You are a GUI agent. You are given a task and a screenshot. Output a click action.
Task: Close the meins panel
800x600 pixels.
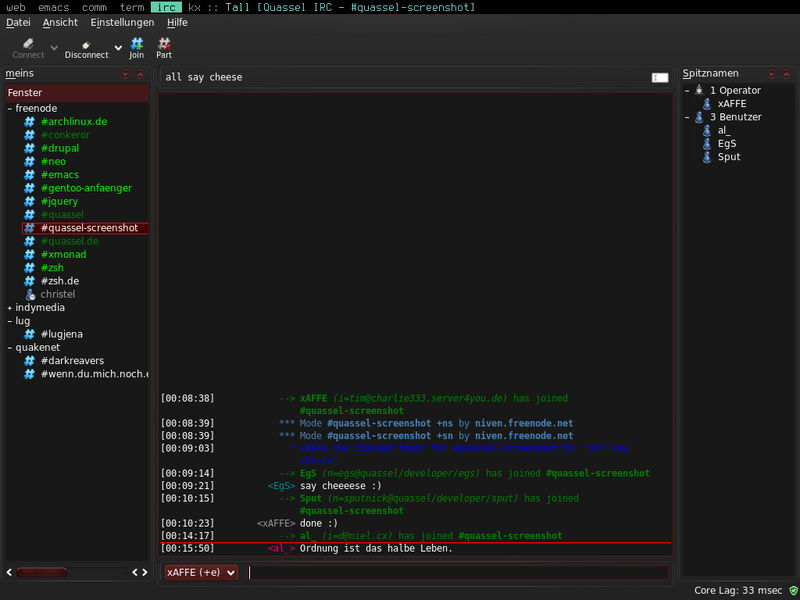pyautogui.click(x=140, y=74)
